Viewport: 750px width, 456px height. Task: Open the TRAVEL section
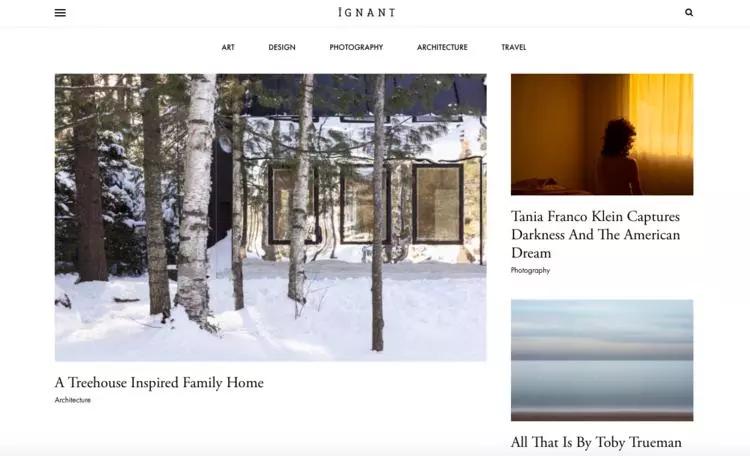[514, 47]
